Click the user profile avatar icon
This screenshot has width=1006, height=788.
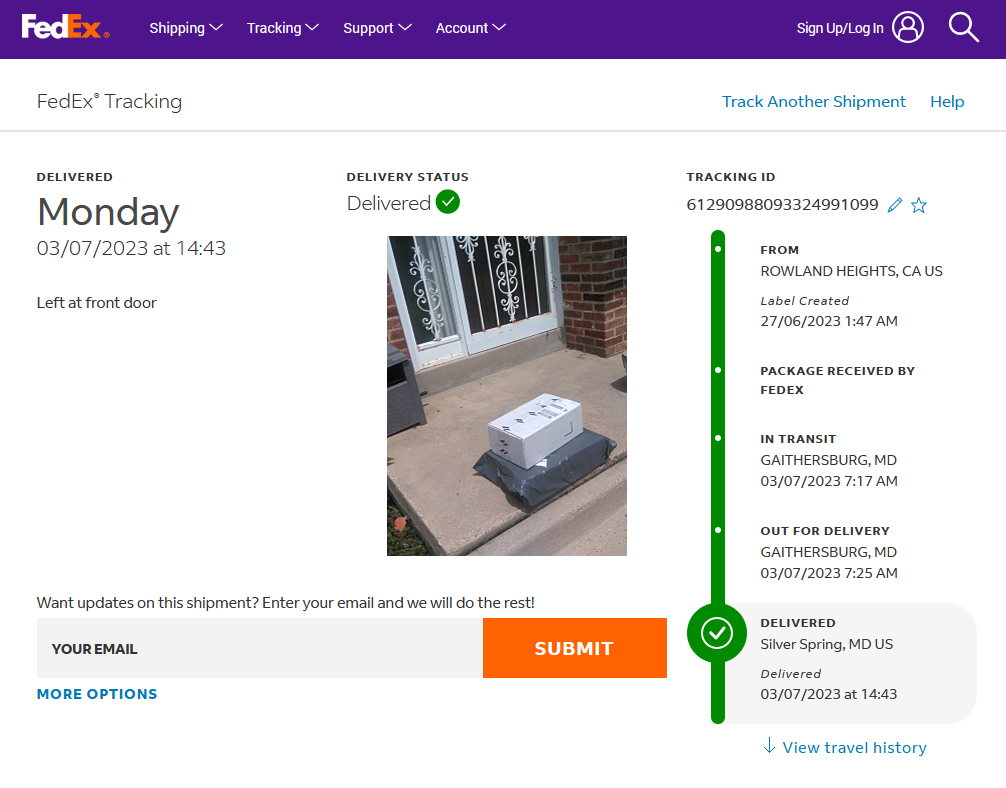tap(908, 28)
